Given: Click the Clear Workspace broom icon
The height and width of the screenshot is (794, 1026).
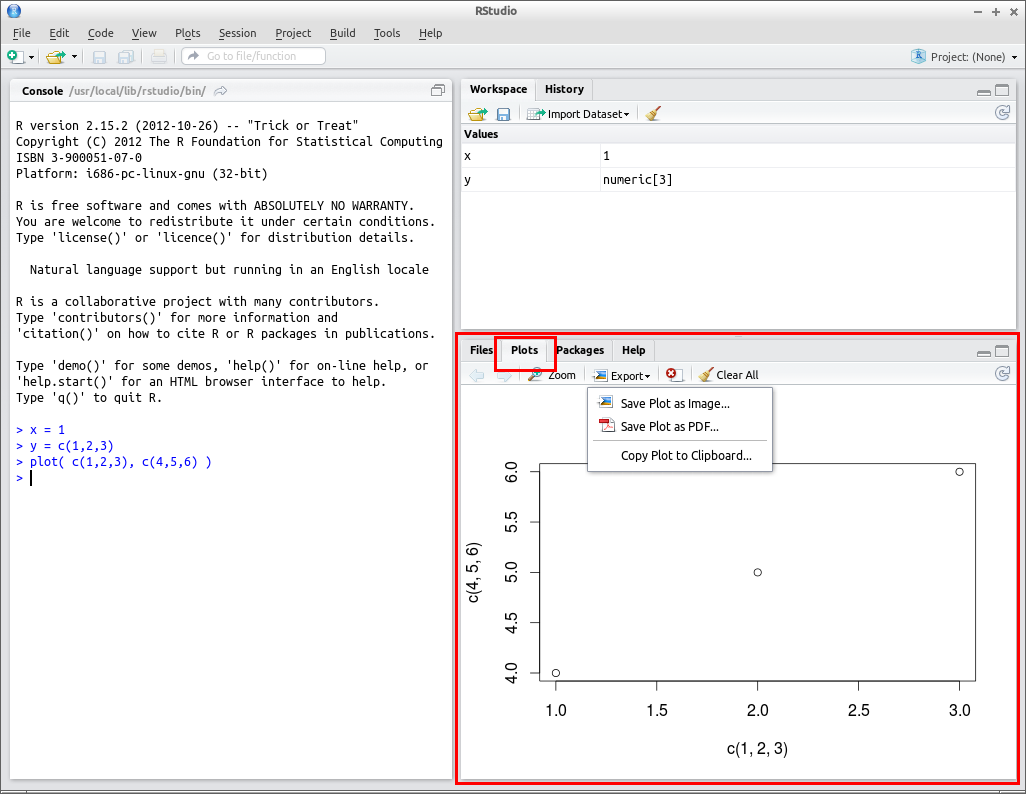Looking at the screenshot, I should [x=653, y=114].
